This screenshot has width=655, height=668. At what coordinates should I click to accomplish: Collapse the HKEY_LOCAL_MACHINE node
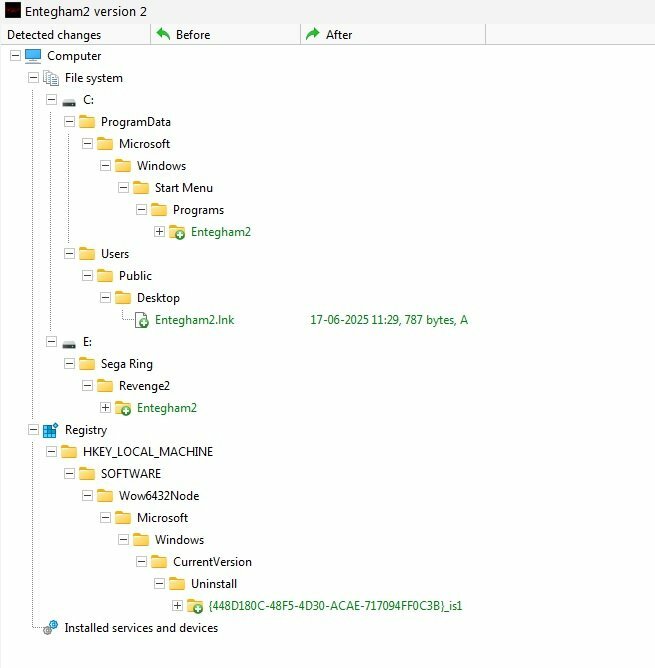pos(51,451)
